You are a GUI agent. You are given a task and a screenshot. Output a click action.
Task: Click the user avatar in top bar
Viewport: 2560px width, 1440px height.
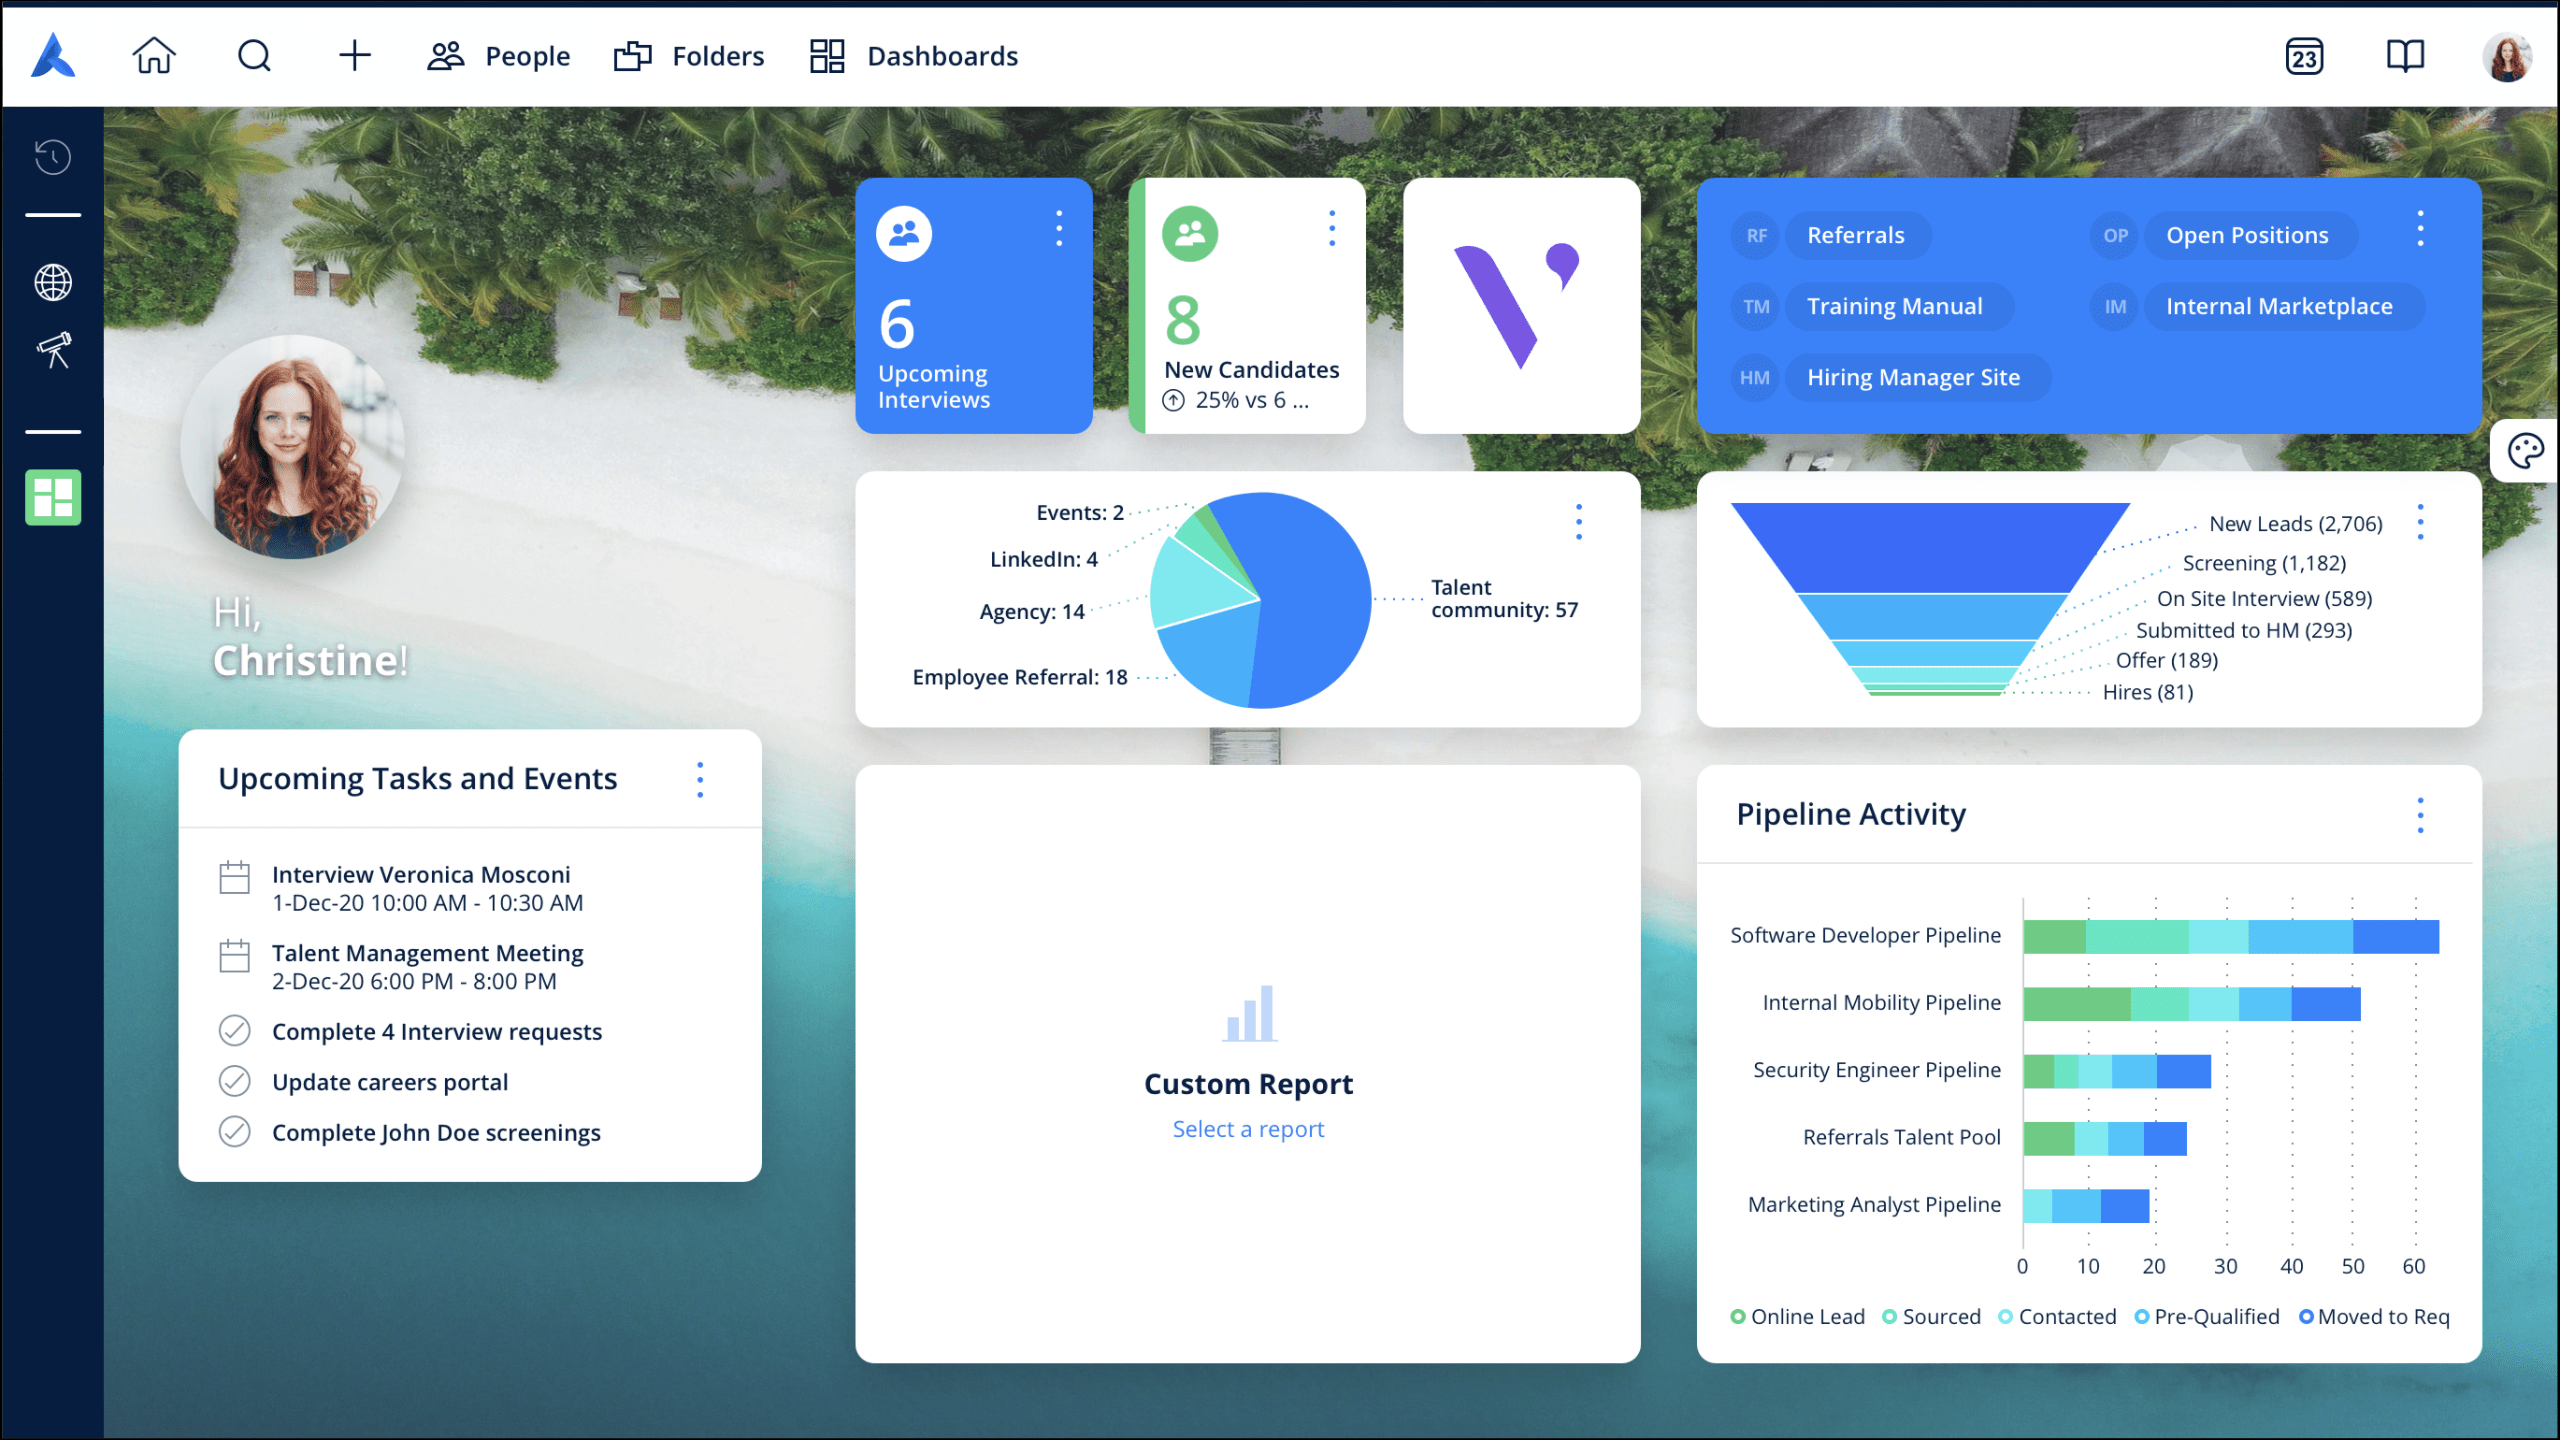[x=2507, y=57]
